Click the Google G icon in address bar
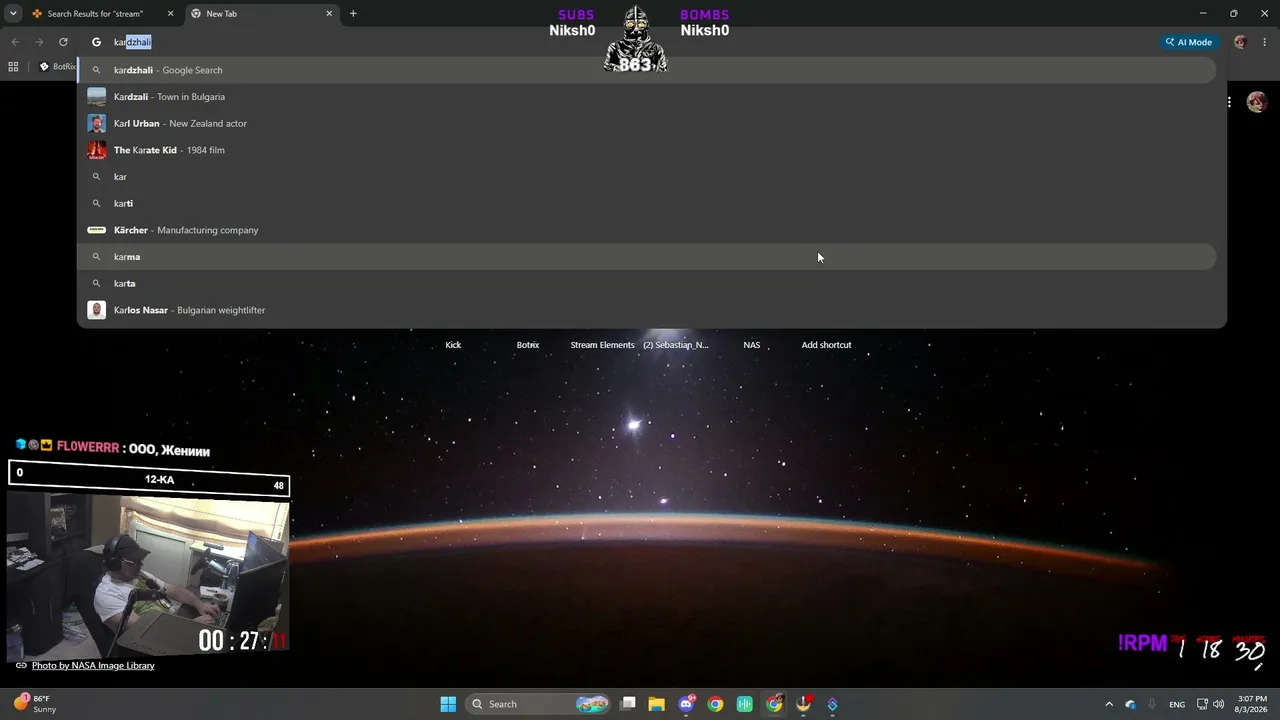 [96, 42]
